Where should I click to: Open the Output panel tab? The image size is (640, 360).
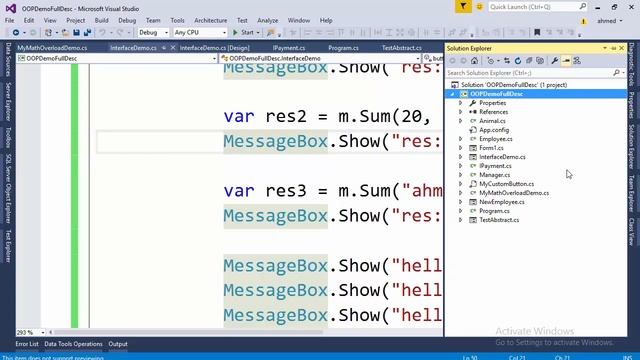pos(118,344)
